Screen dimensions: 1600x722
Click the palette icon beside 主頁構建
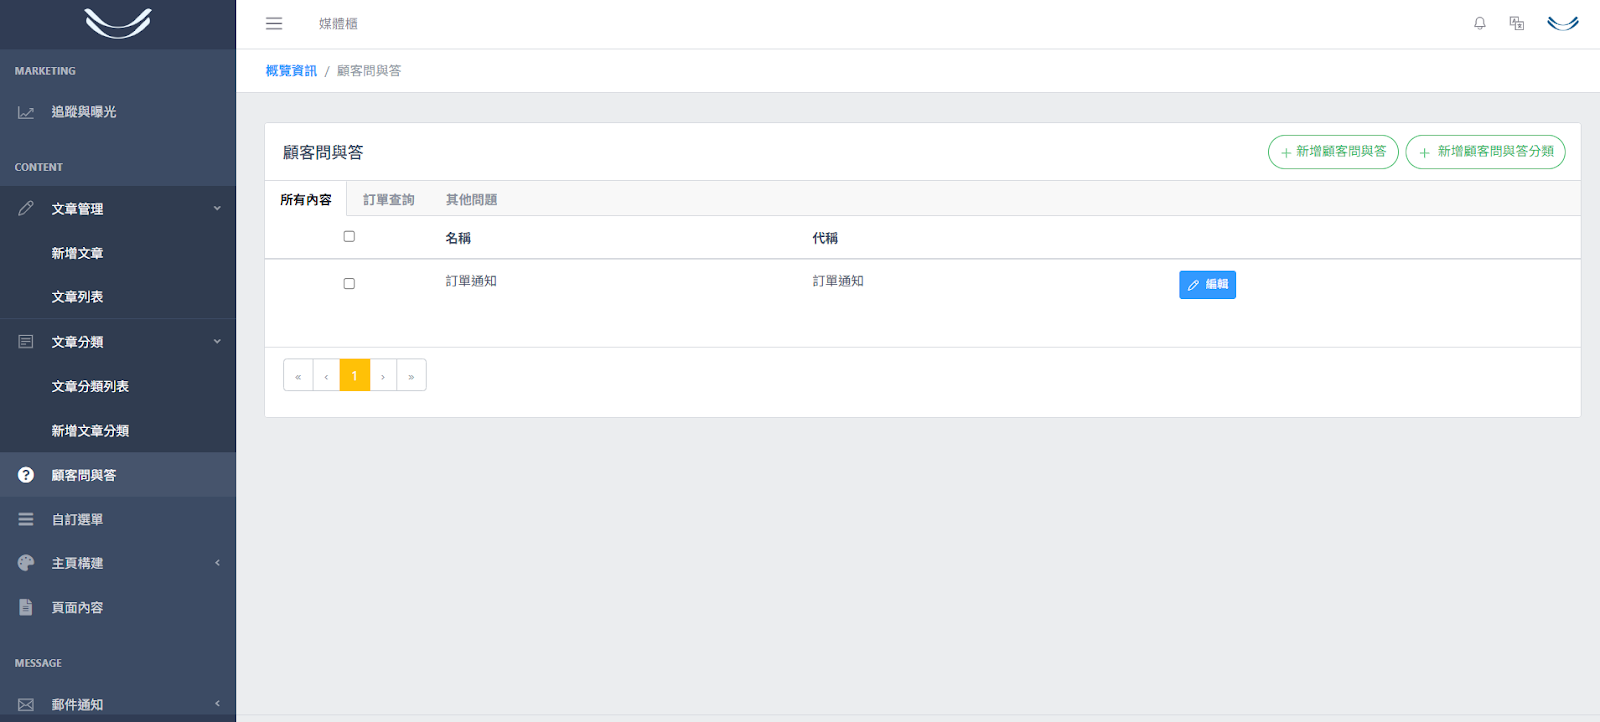tap(26, 563)
